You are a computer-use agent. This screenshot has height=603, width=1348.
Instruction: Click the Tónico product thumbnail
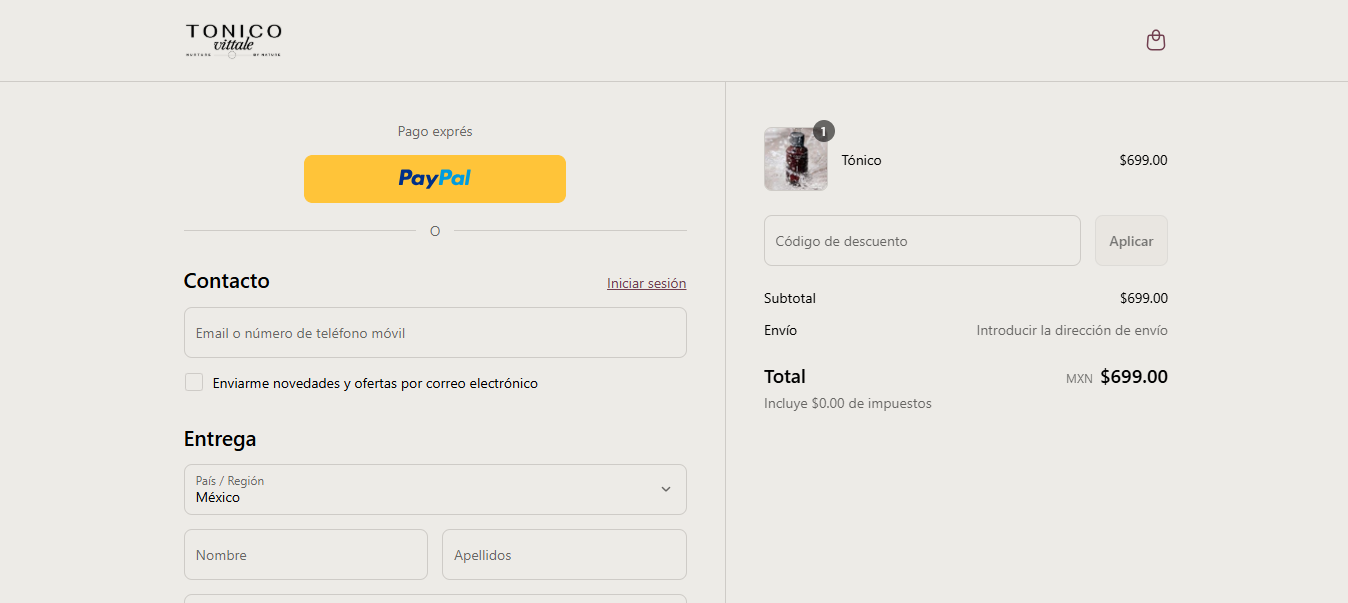coord(795,160)
